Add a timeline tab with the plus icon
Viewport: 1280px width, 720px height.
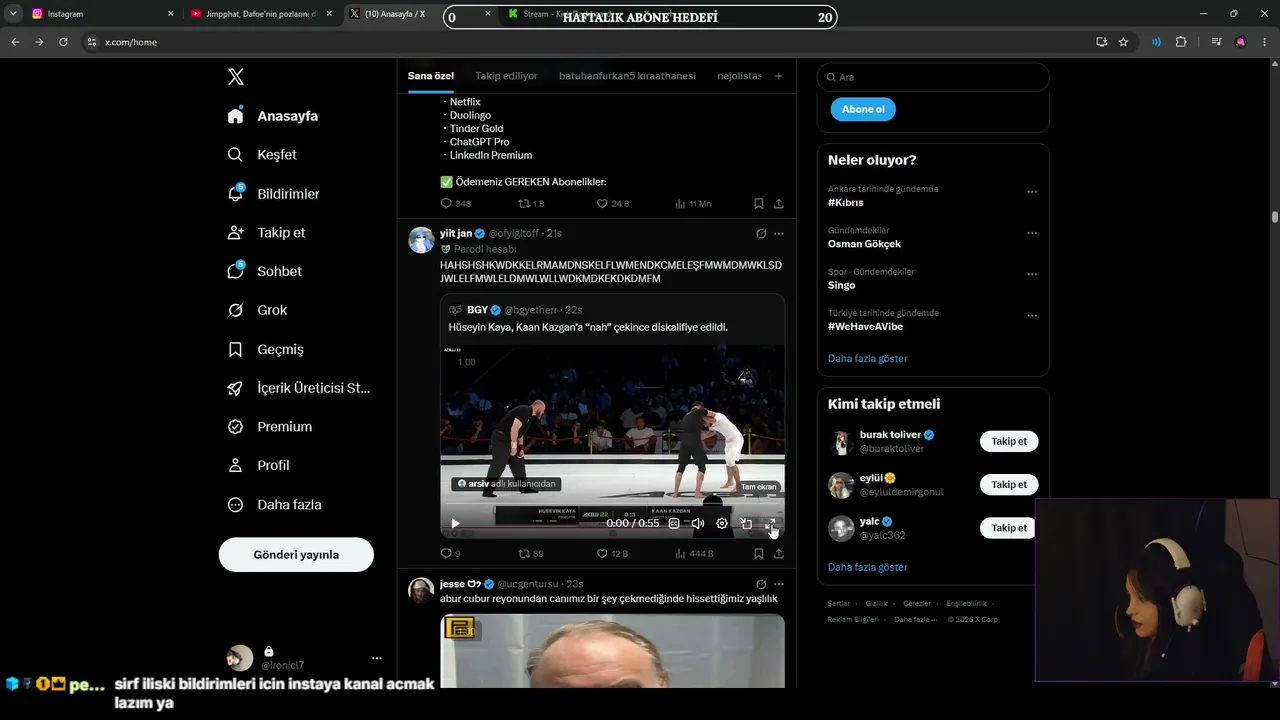[778, 76]
